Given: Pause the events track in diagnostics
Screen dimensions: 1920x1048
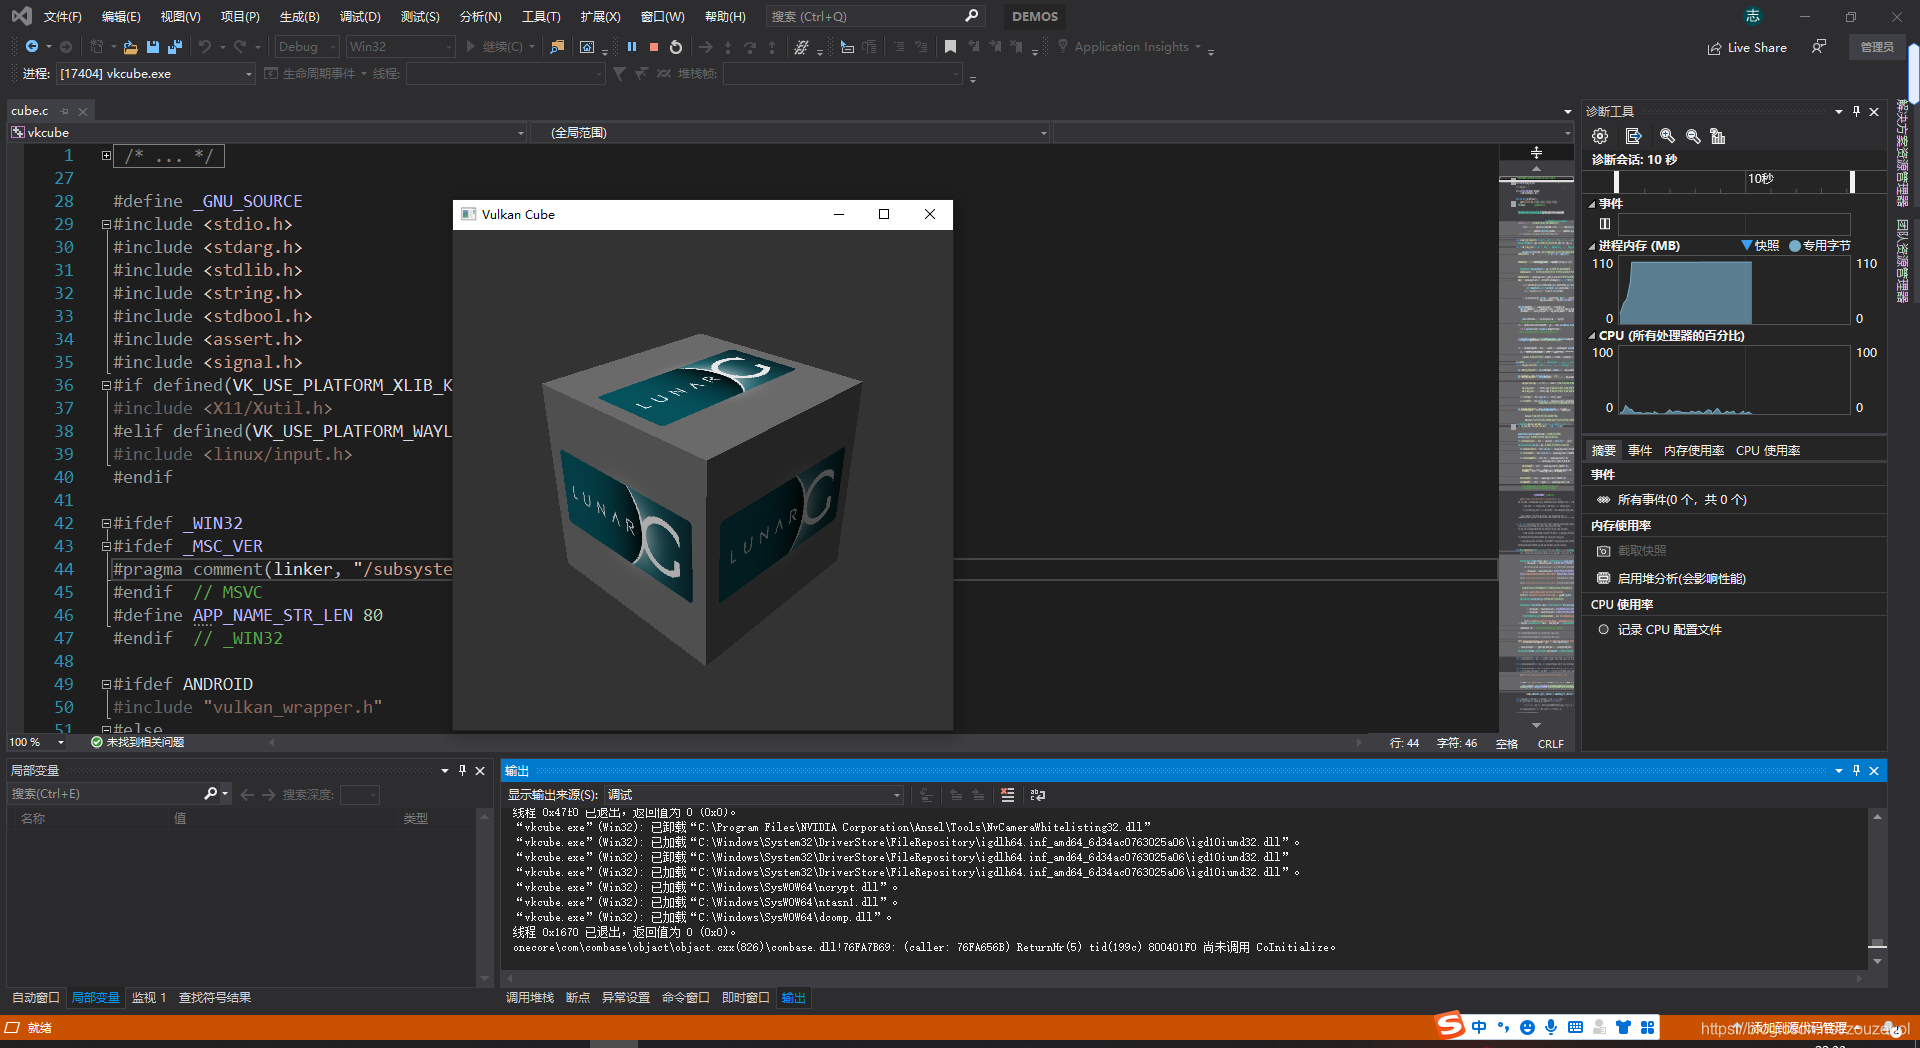Looking at the screenshot, I should (x=1605, y=224).
